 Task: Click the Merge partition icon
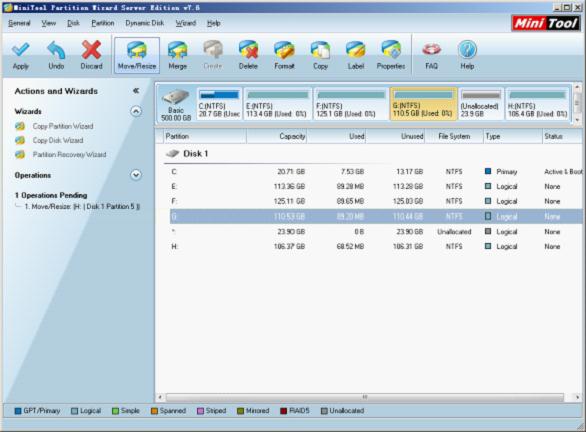[178, 50]
